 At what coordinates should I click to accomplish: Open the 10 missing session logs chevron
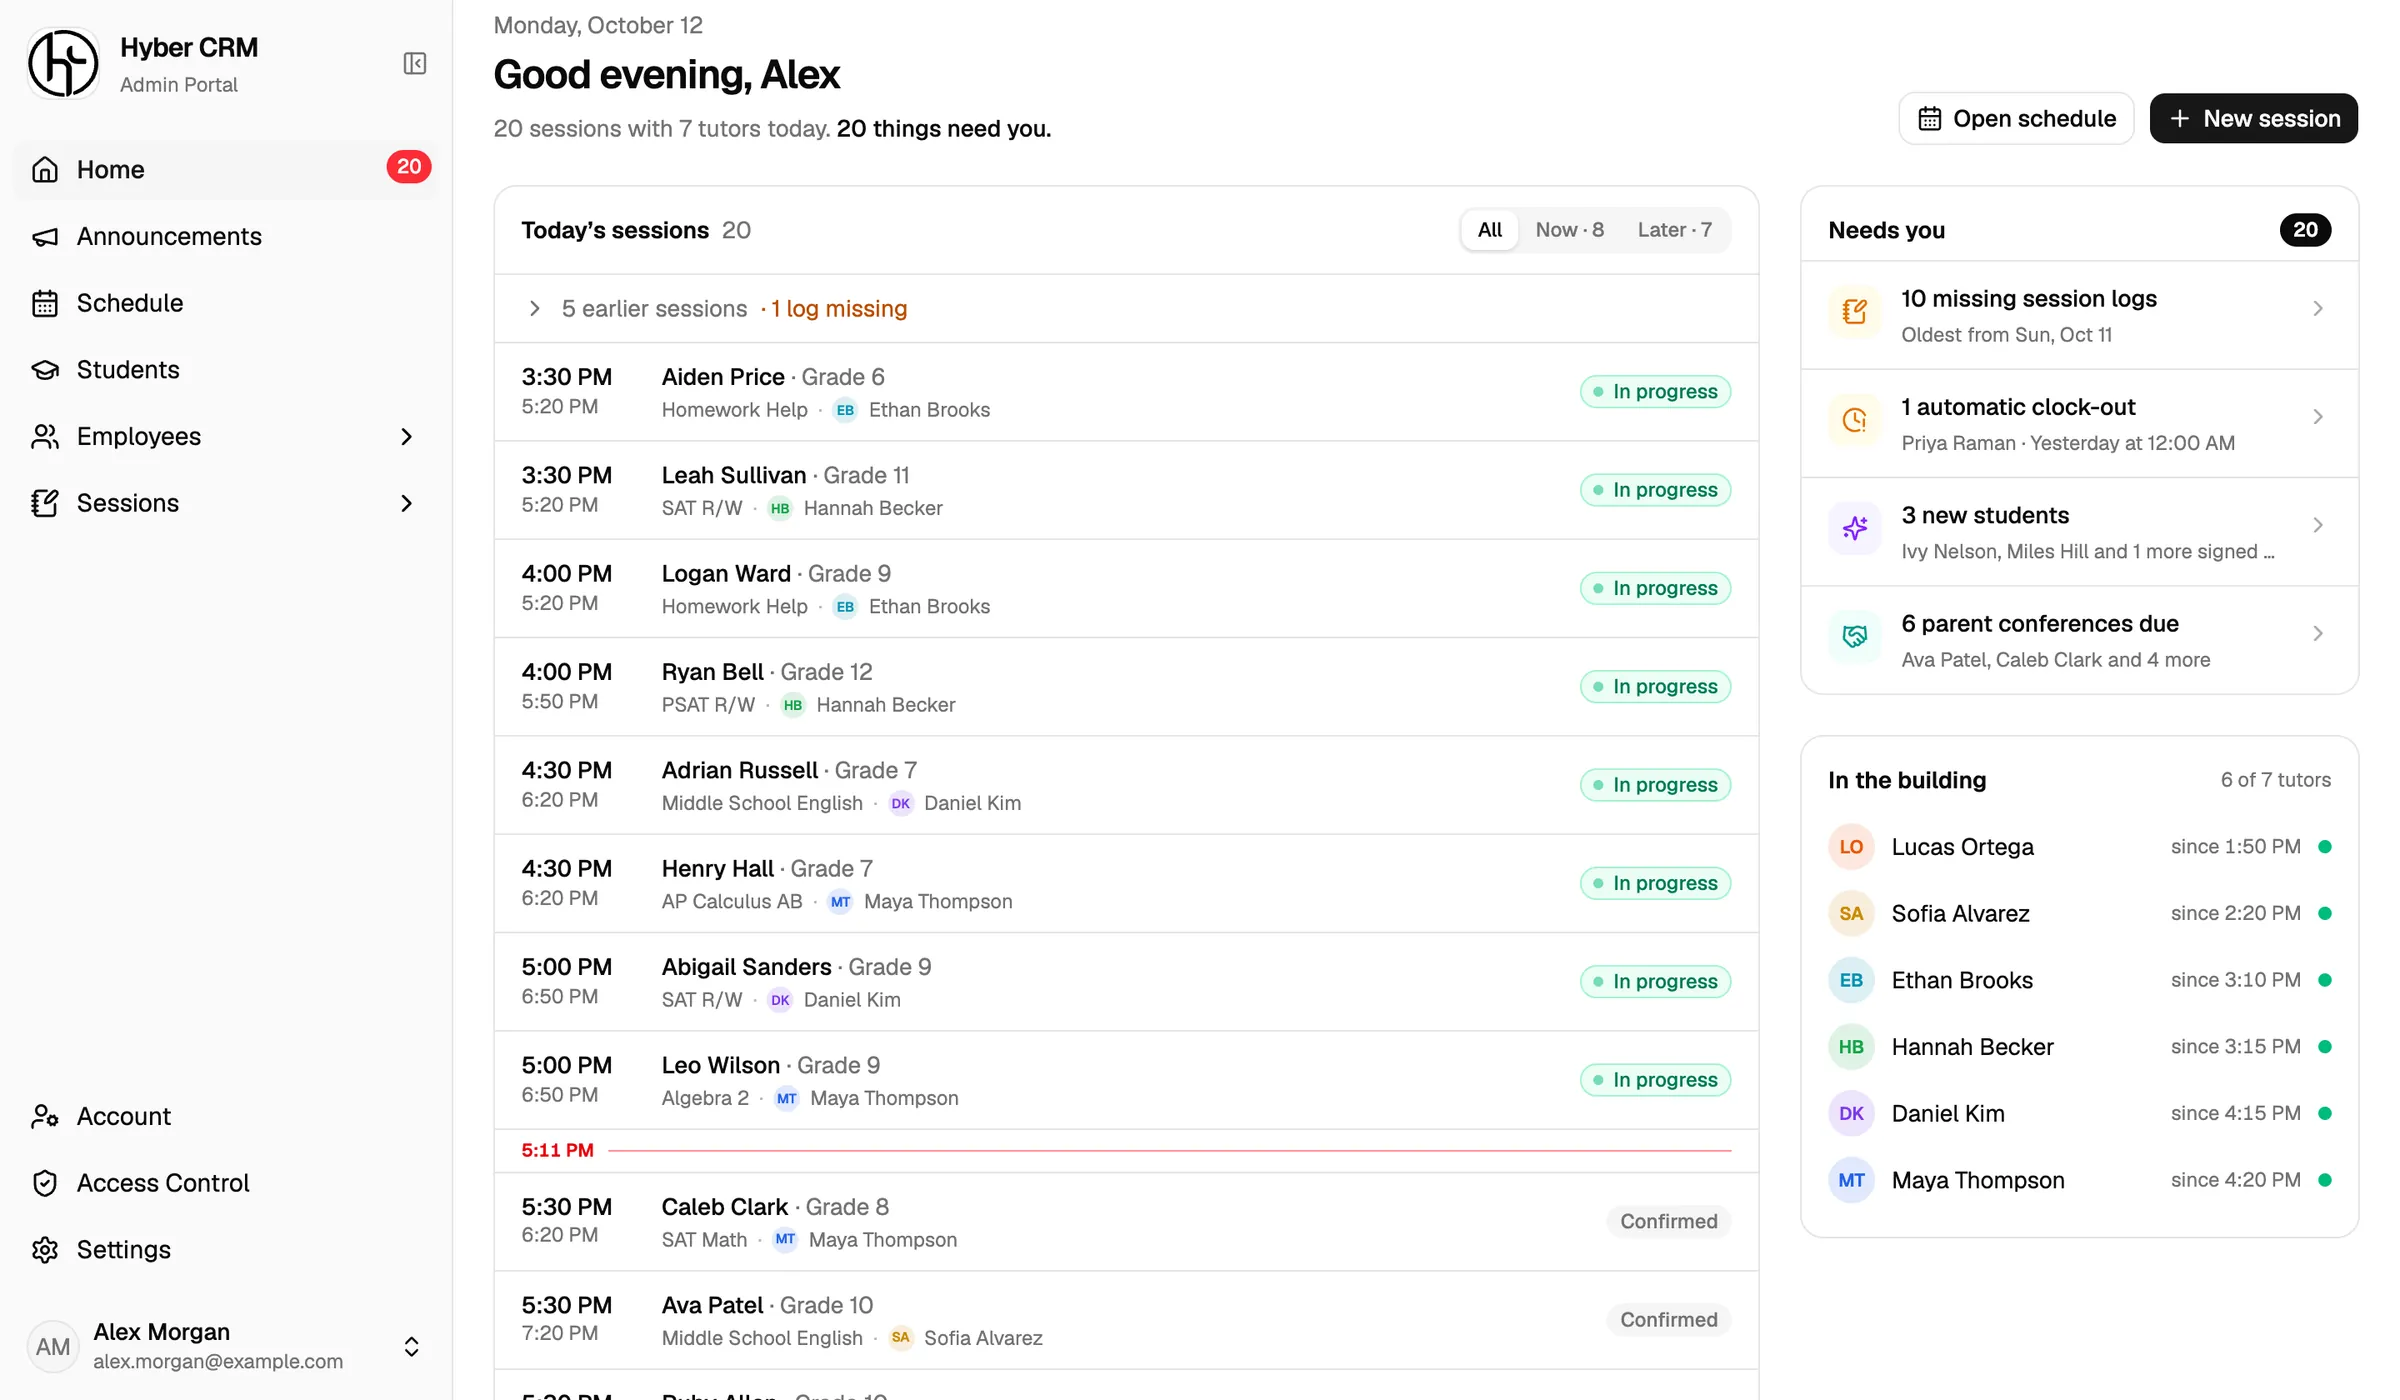[x=2317, y=309]
